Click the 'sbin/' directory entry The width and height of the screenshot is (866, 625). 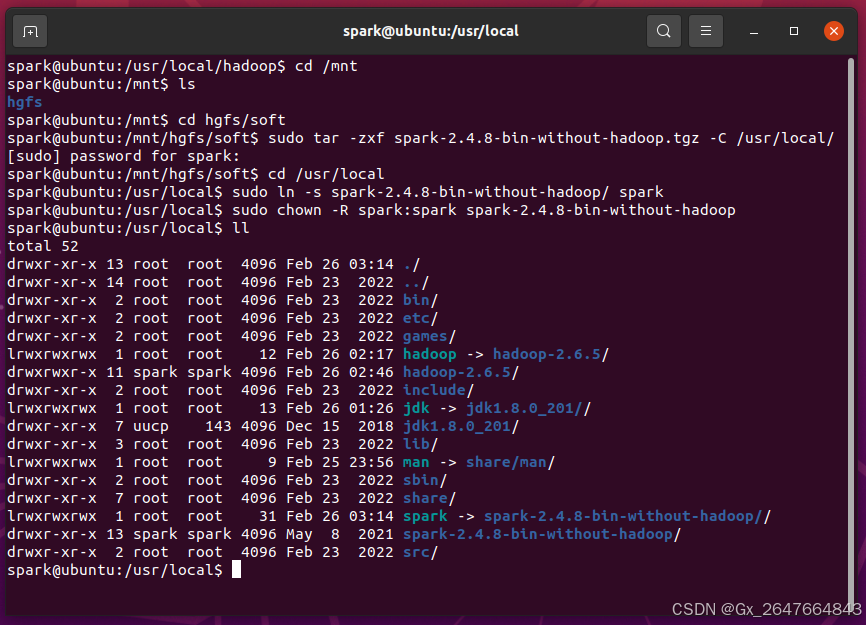click(425, 480)
